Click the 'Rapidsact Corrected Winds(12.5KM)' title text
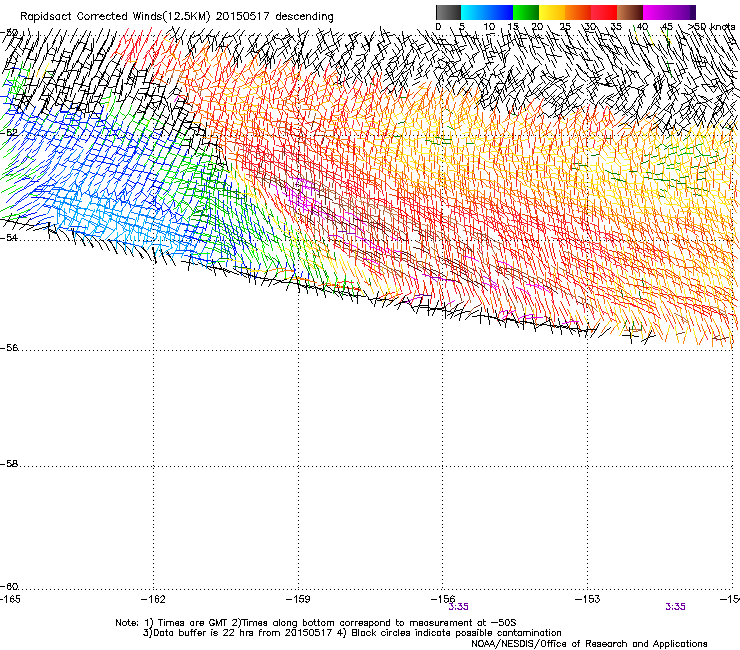This screenshot has height=650, width=740. [x=115, y=17]
